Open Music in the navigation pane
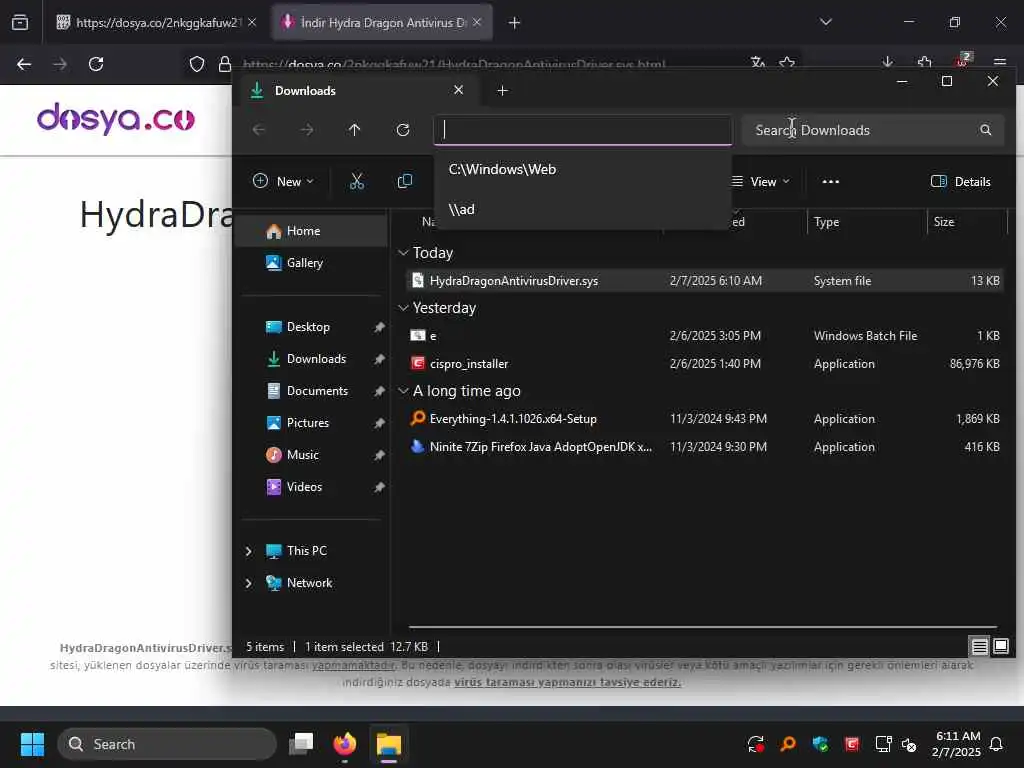Viewport: 1024px width, 768px height. tap(311, 455)
